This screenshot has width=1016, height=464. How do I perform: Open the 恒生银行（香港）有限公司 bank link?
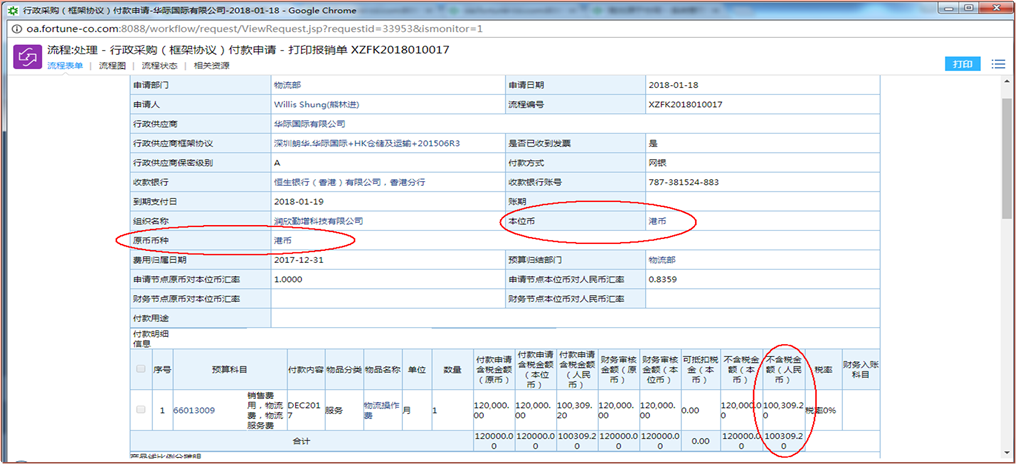click(349, 182)
